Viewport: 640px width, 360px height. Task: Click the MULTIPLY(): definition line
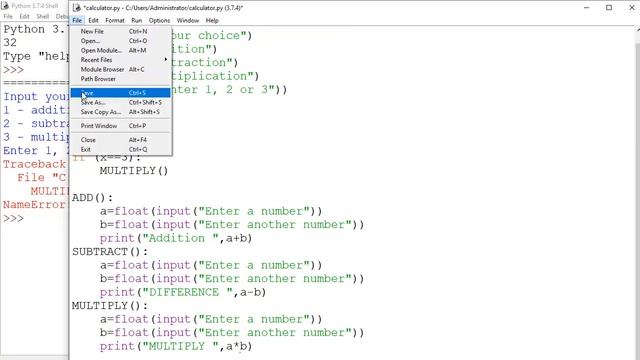click(110, 306)
